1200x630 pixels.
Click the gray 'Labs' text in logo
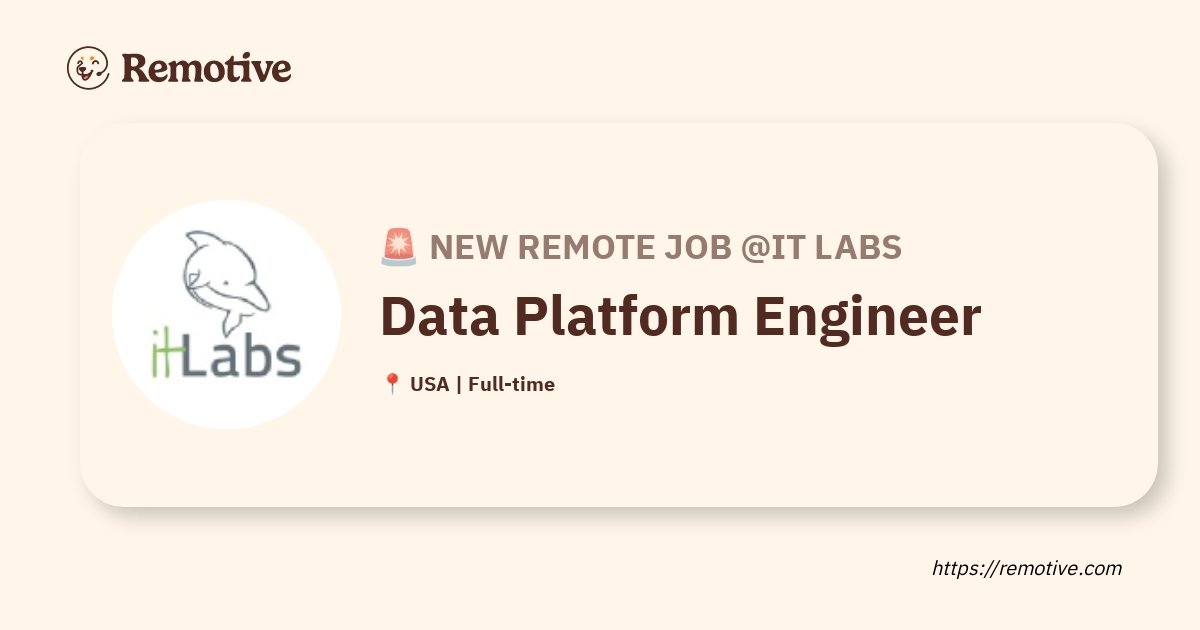(242, 356)
